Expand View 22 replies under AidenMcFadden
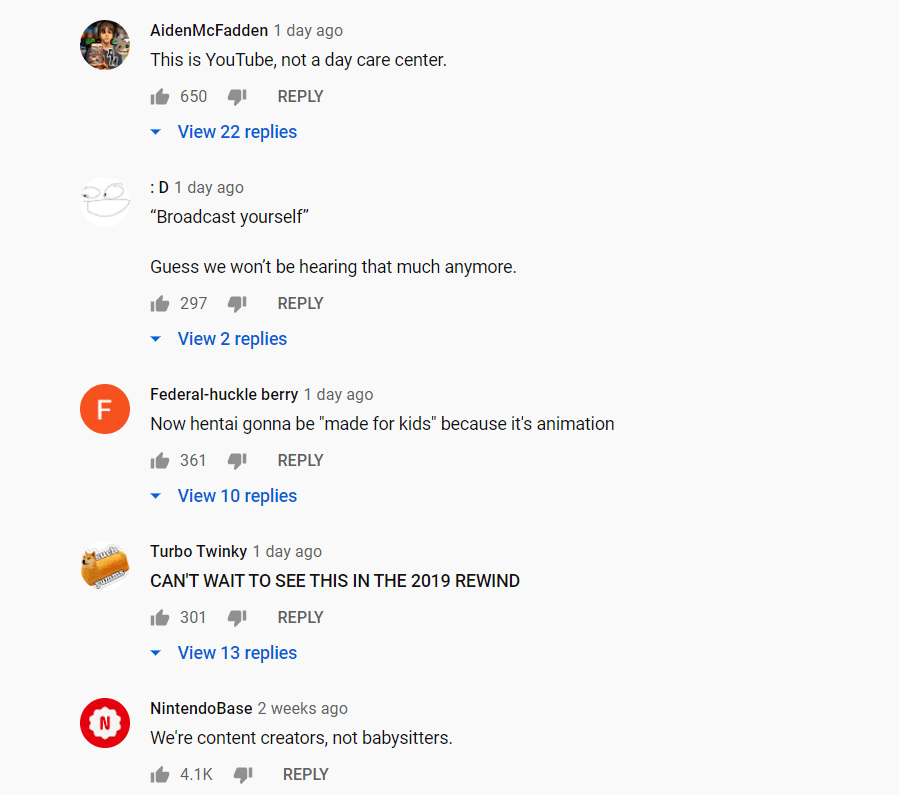The height and width of the screenshot is (795, 899). pyautogui.click(x=237, y=132)
